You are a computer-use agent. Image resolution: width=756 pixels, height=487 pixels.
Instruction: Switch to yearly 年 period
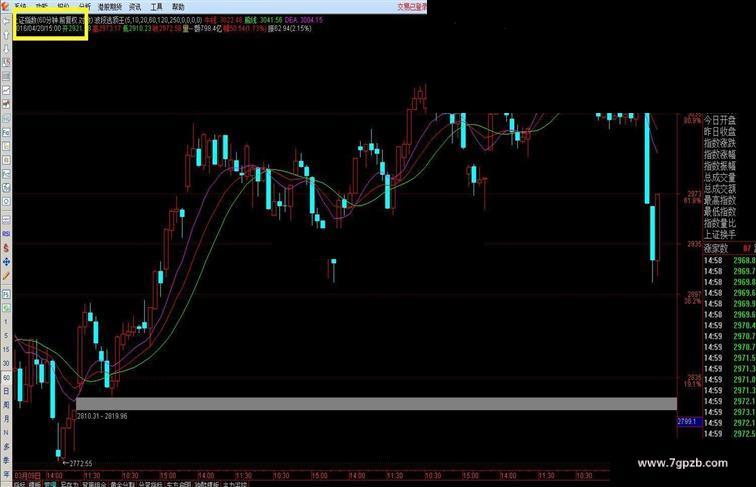point(6,474)
